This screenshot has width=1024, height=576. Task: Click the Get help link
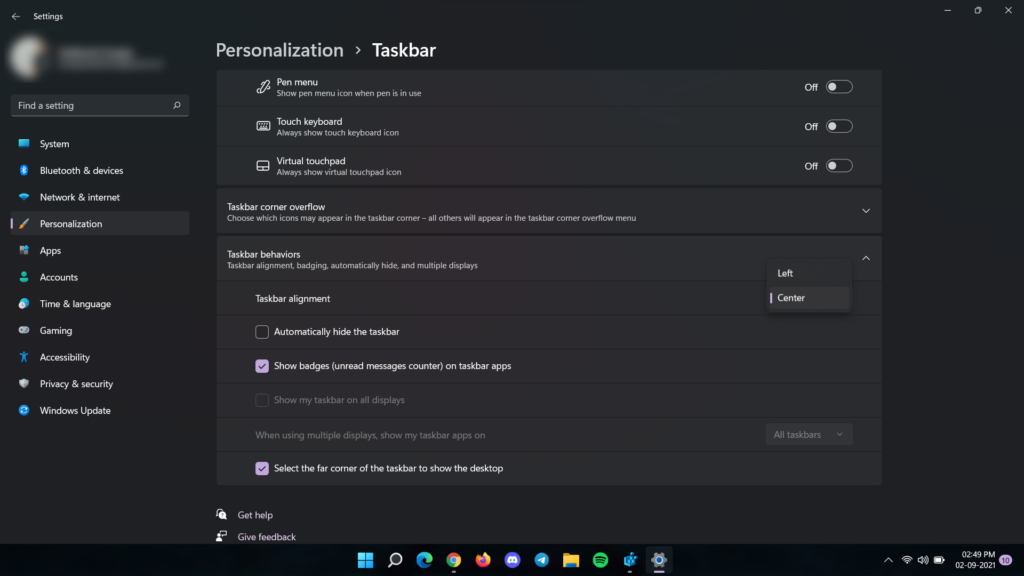[x=256, y=514]
